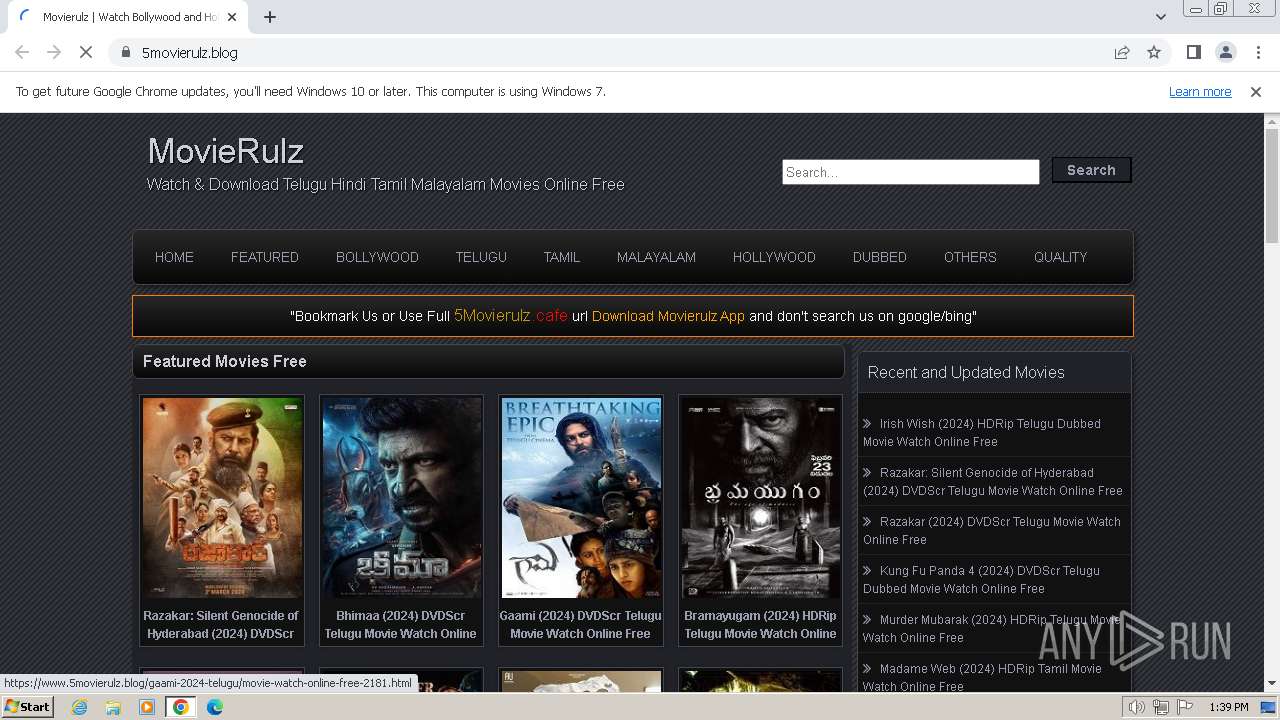Screen dimensions: 1280x720
Task: Open the DUBBED menu item
Action: (x=880, y=257)
